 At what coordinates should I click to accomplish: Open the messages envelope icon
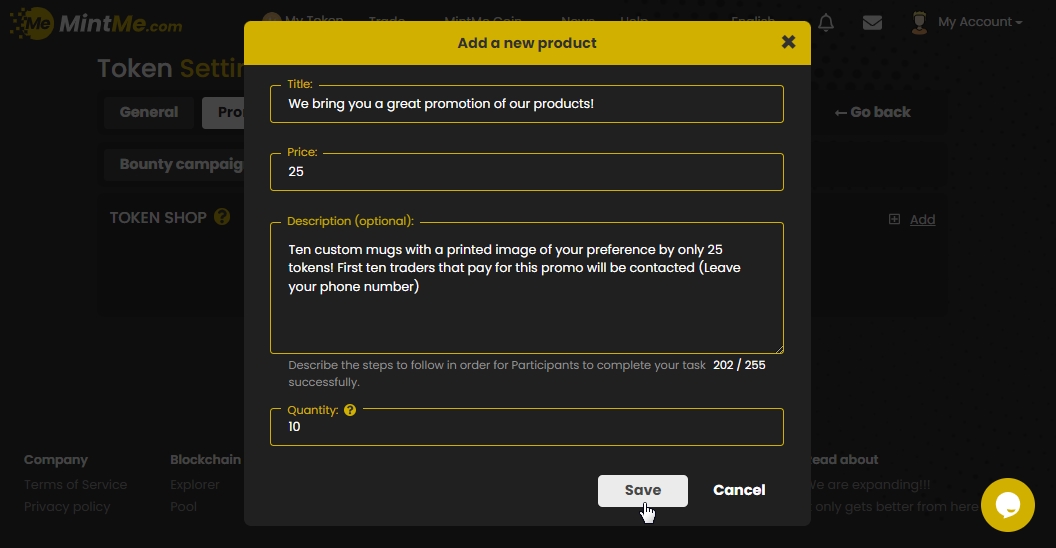click(x=872, y=22)
